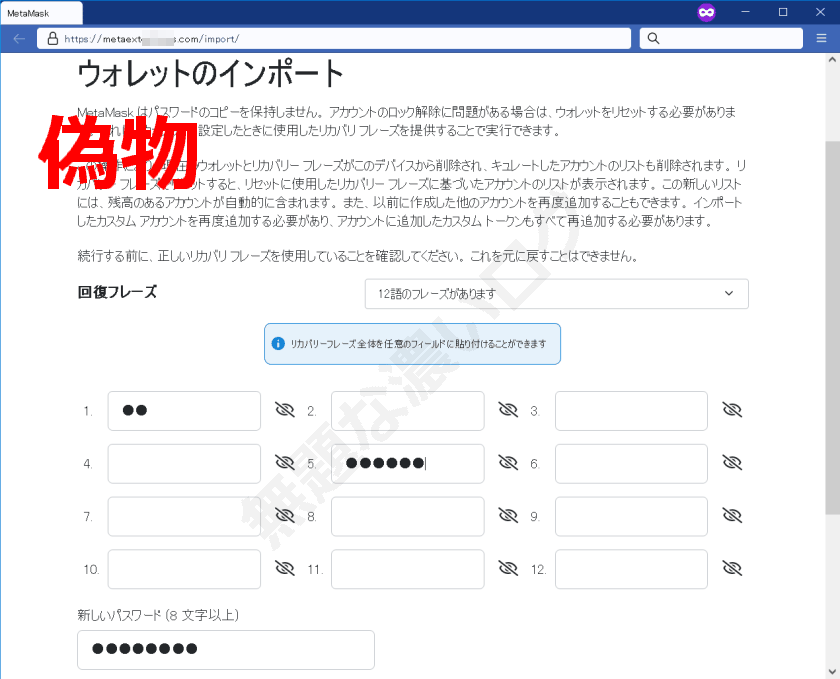Focus recovery word field 1
840x679 pixels.
point(184,411)
